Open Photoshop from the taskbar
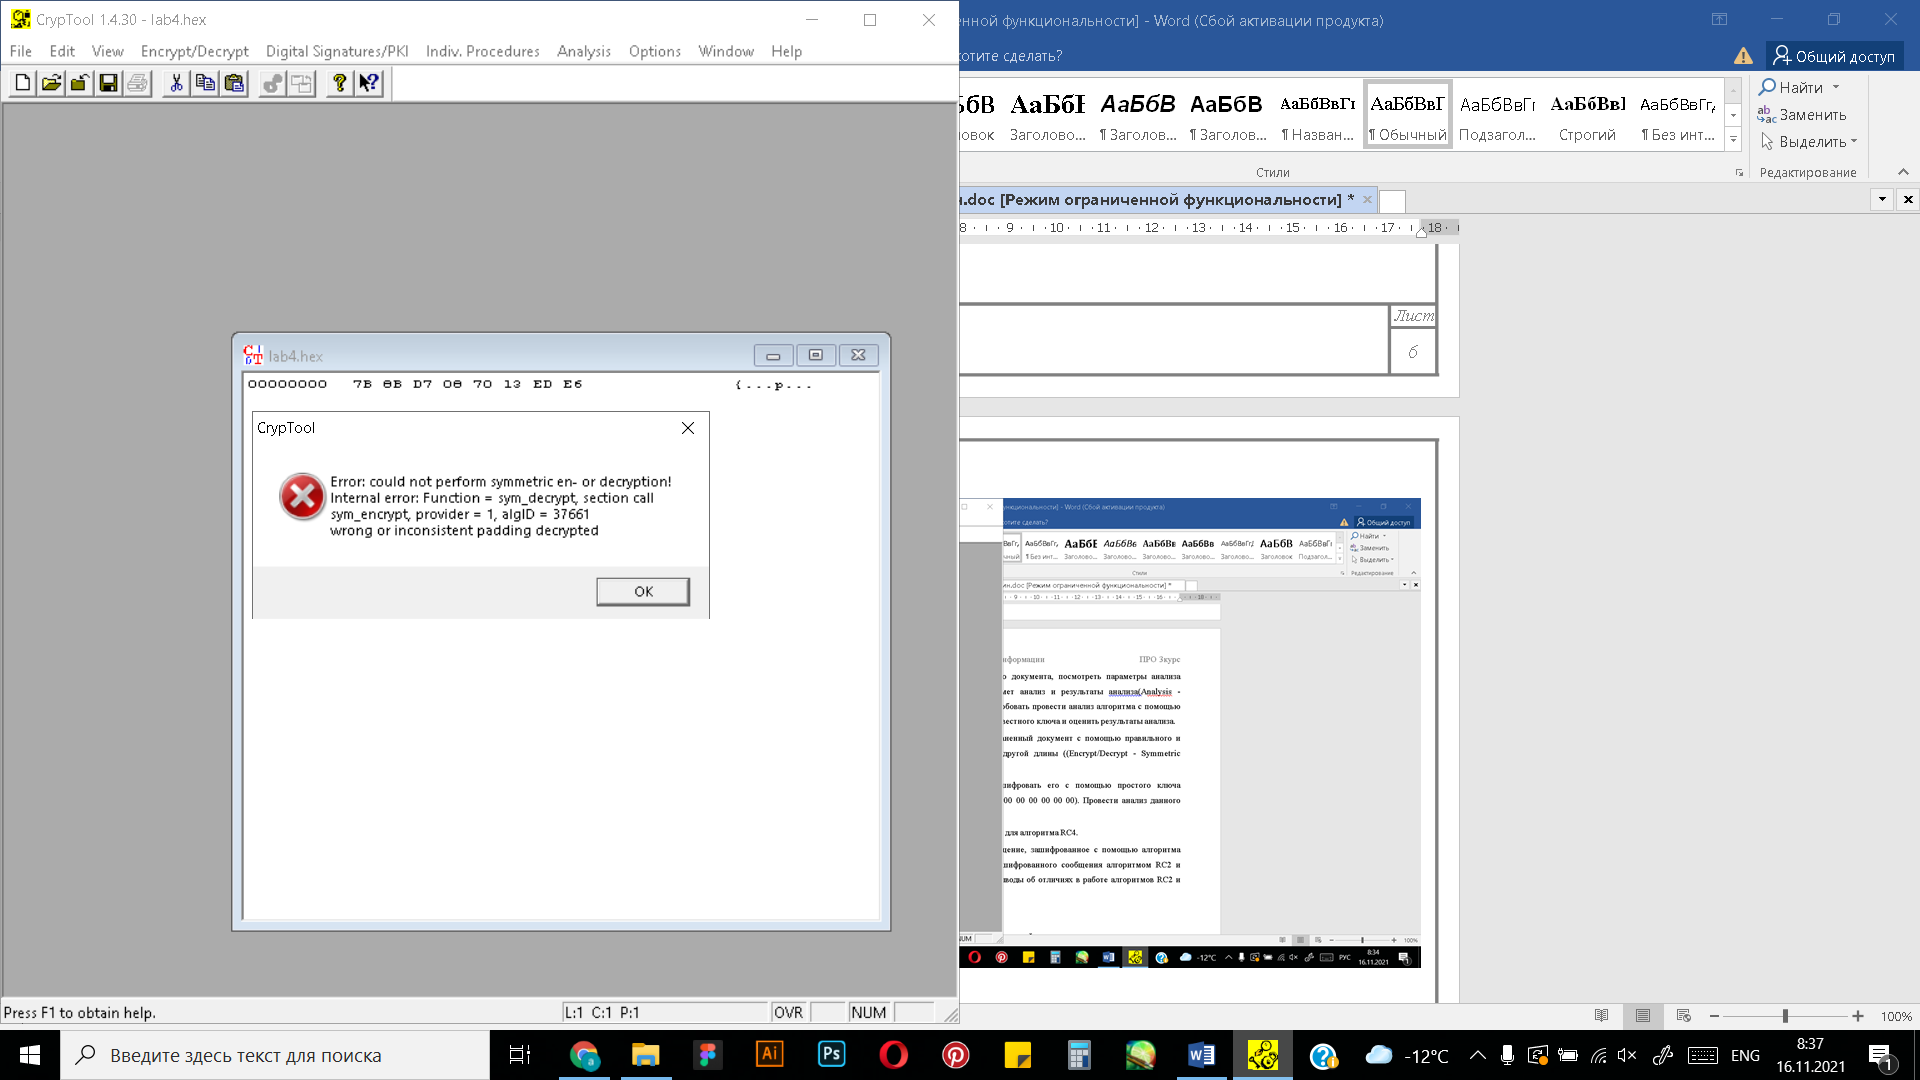1920x1080 pixels. [832, 1055]
